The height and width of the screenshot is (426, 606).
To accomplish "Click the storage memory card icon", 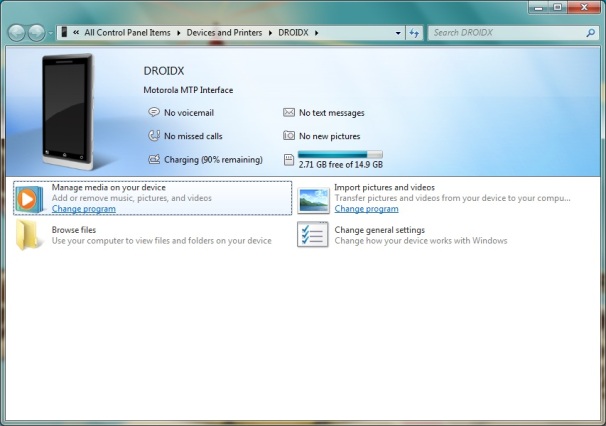I will (289, 160).
